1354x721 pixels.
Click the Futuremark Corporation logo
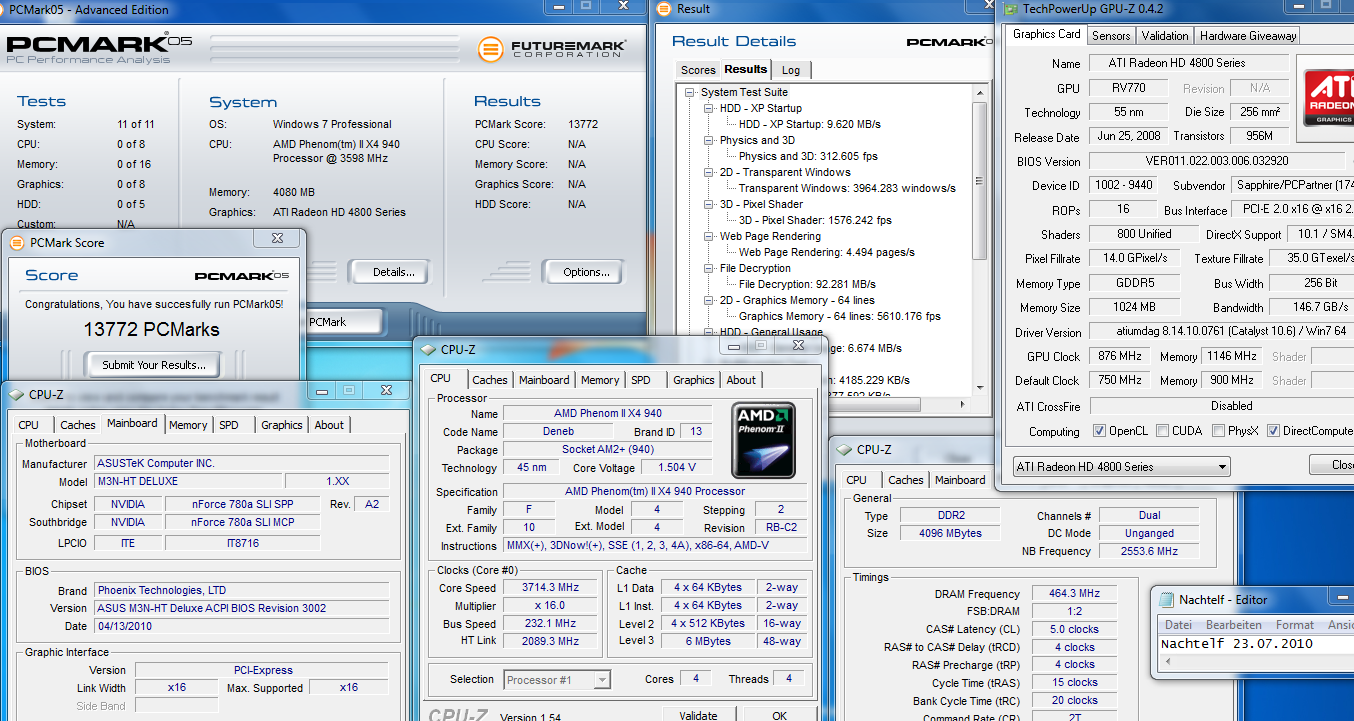pyautogui.click(x=552, y=48)
